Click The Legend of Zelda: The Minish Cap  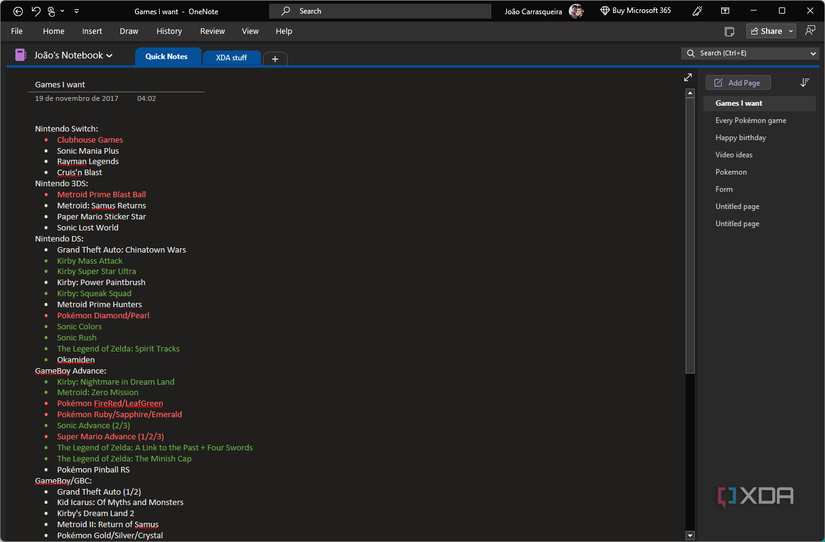pos(124,459)
